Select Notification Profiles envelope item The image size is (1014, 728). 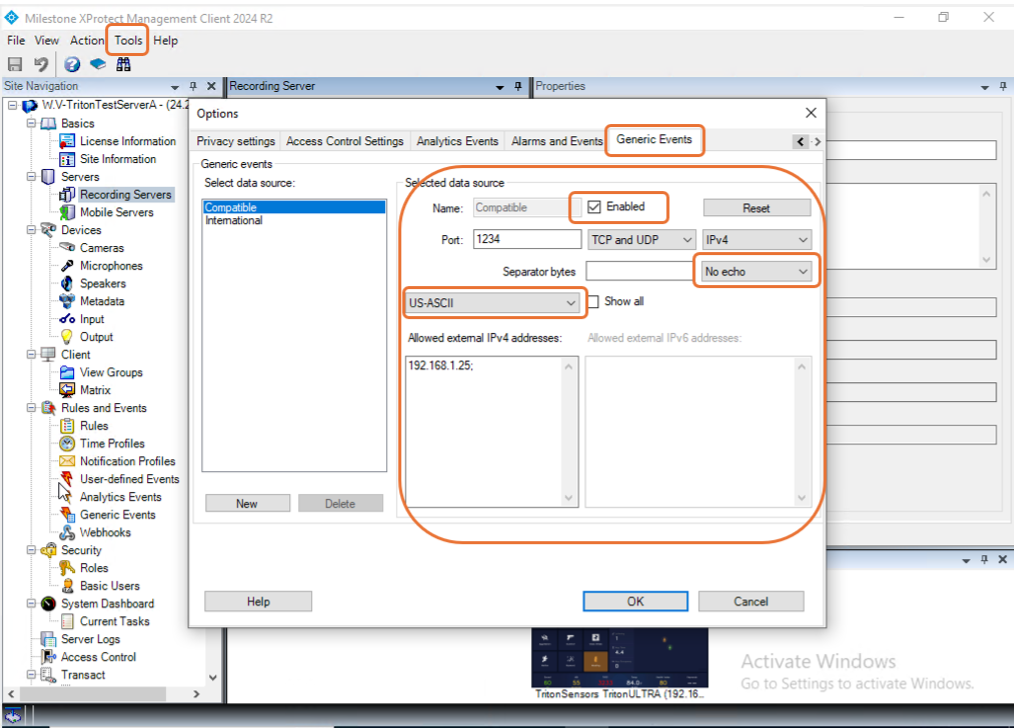click(127, 461)
